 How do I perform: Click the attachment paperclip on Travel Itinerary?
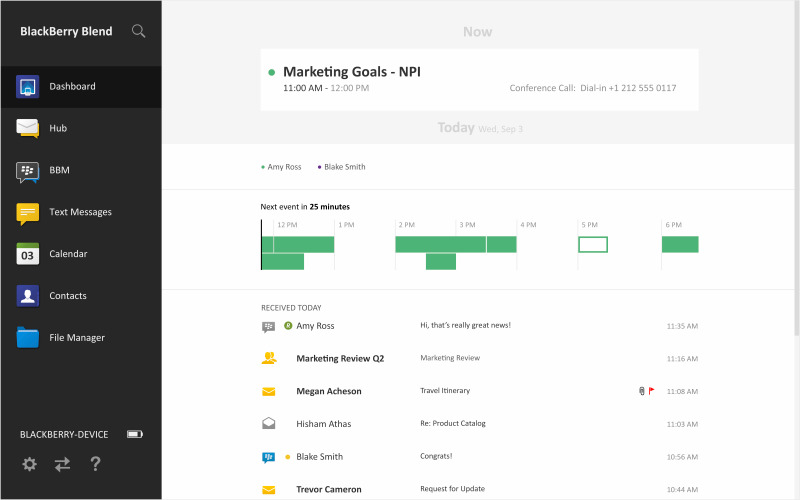[x=642, y=391]
